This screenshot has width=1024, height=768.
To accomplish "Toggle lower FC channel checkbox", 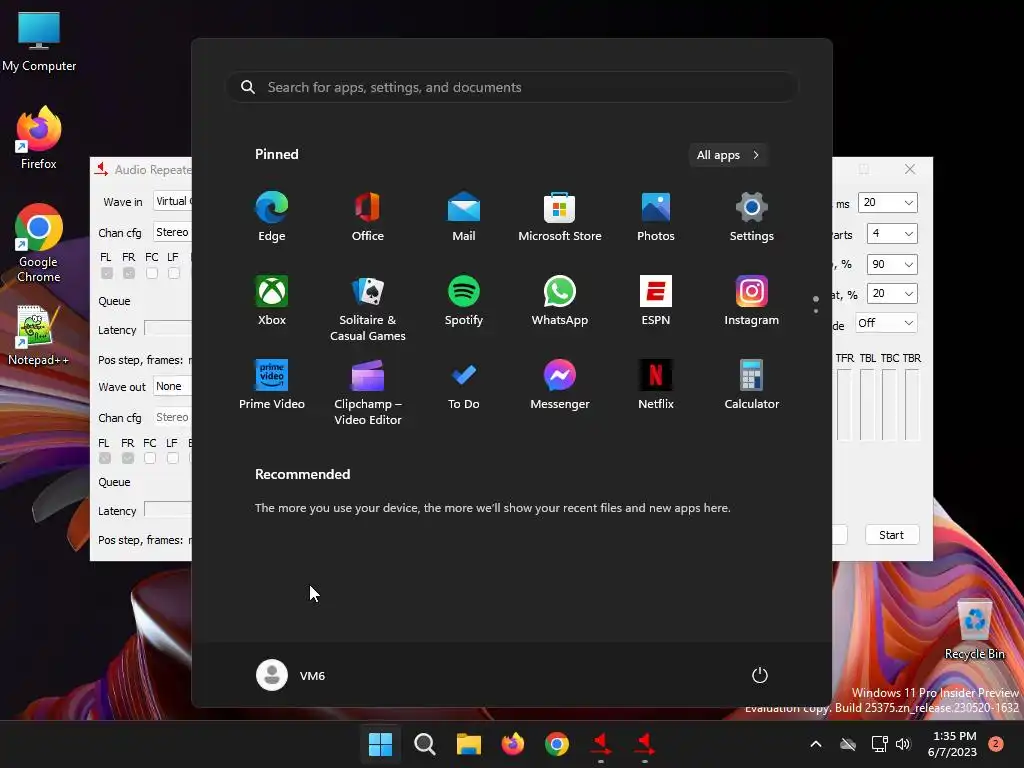I will 150,458.
